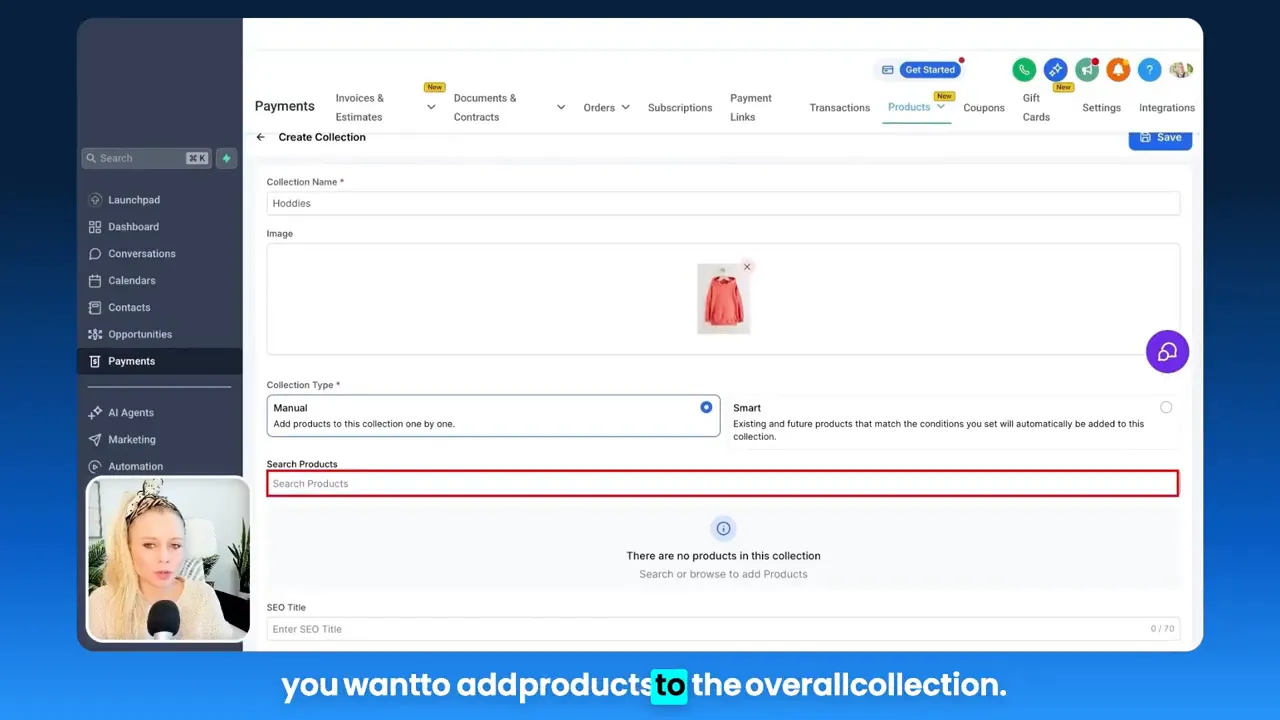The height and width of the screenshot is (720, 1280).
Task: Expand the Invoices & Estimates dropdown chevron
Action: tap(431, 107)
